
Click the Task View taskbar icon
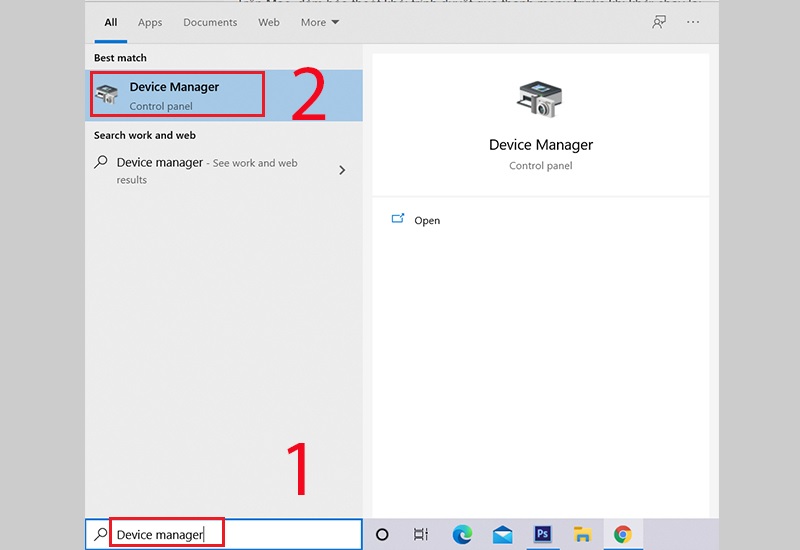tap(421, 535)
